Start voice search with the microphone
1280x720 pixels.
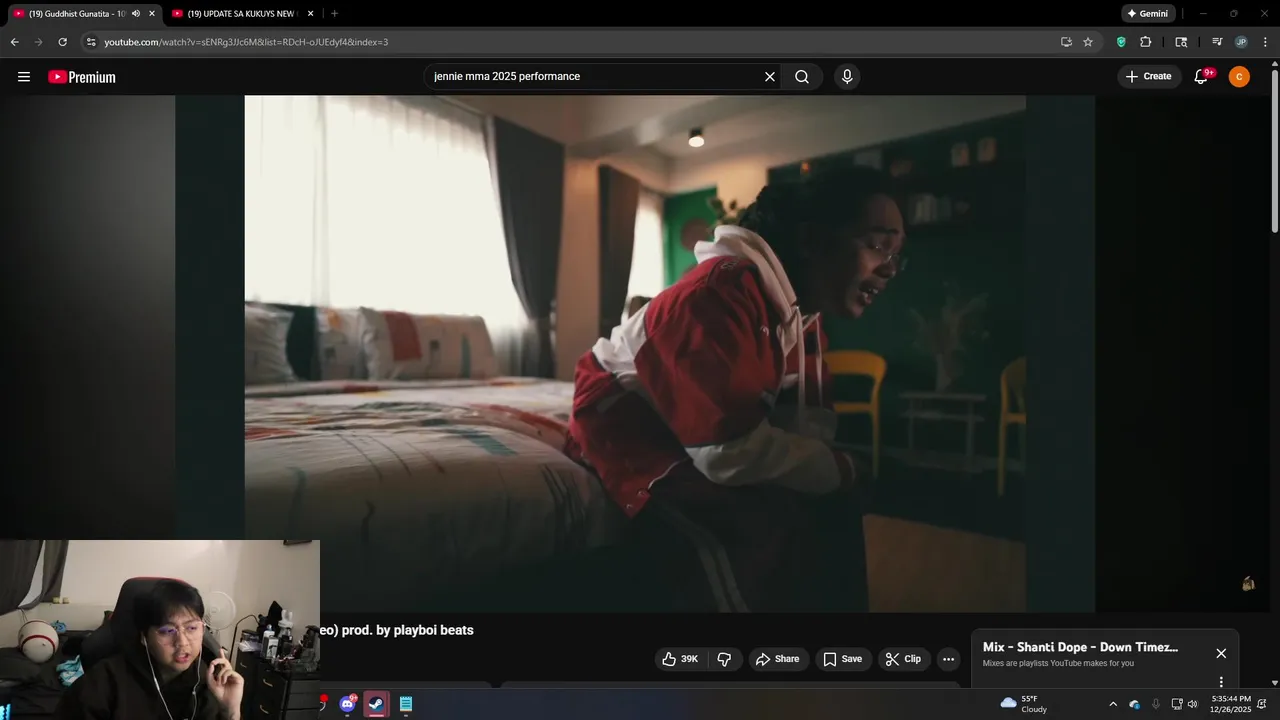coord(847,77)
